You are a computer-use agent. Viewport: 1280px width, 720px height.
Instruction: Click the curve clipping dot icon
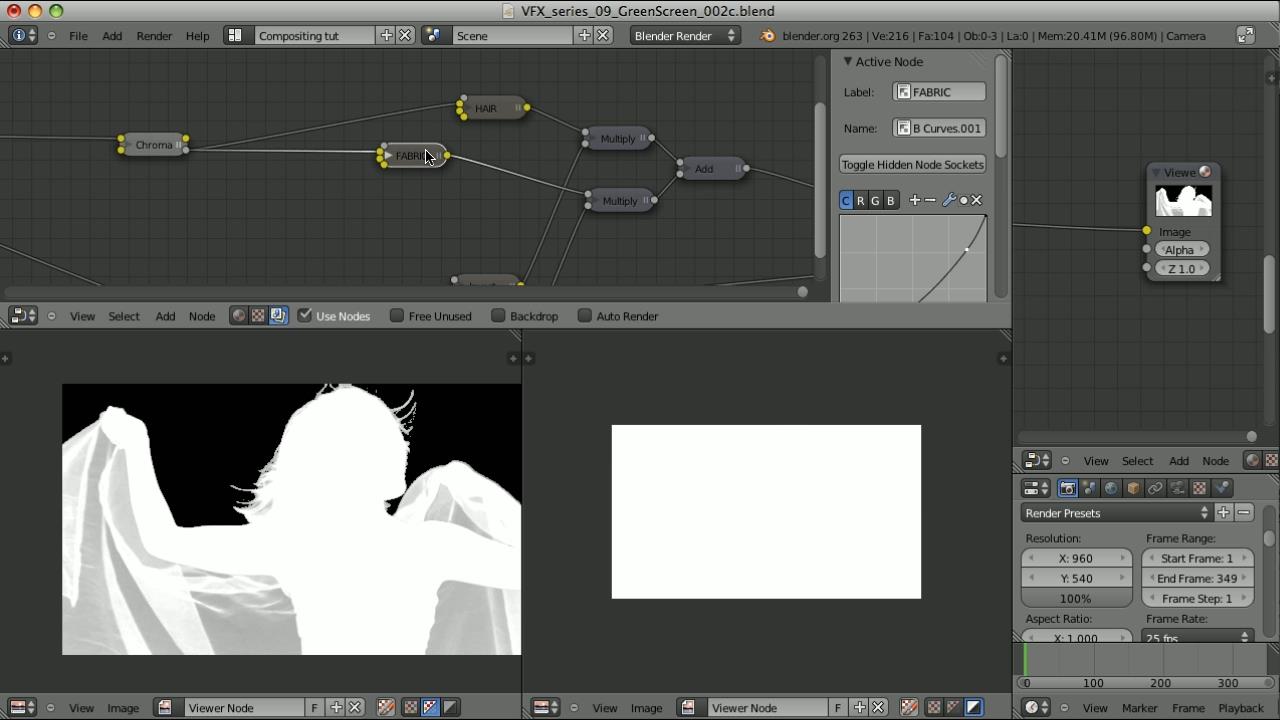pyautogui.click(x=964, y=200)
